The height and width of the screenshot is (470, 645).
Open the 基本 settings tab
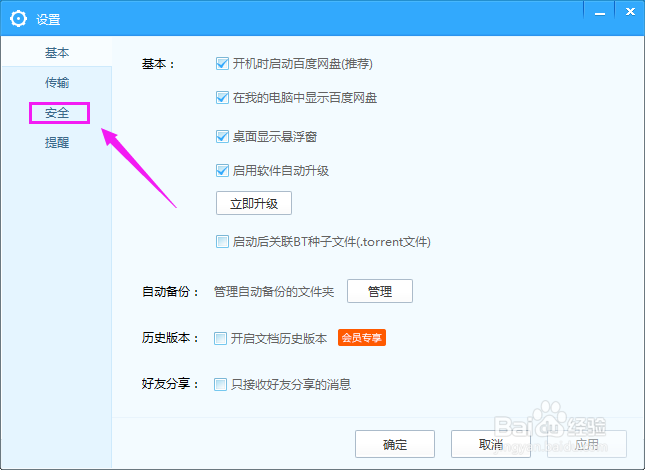[57, 52]
